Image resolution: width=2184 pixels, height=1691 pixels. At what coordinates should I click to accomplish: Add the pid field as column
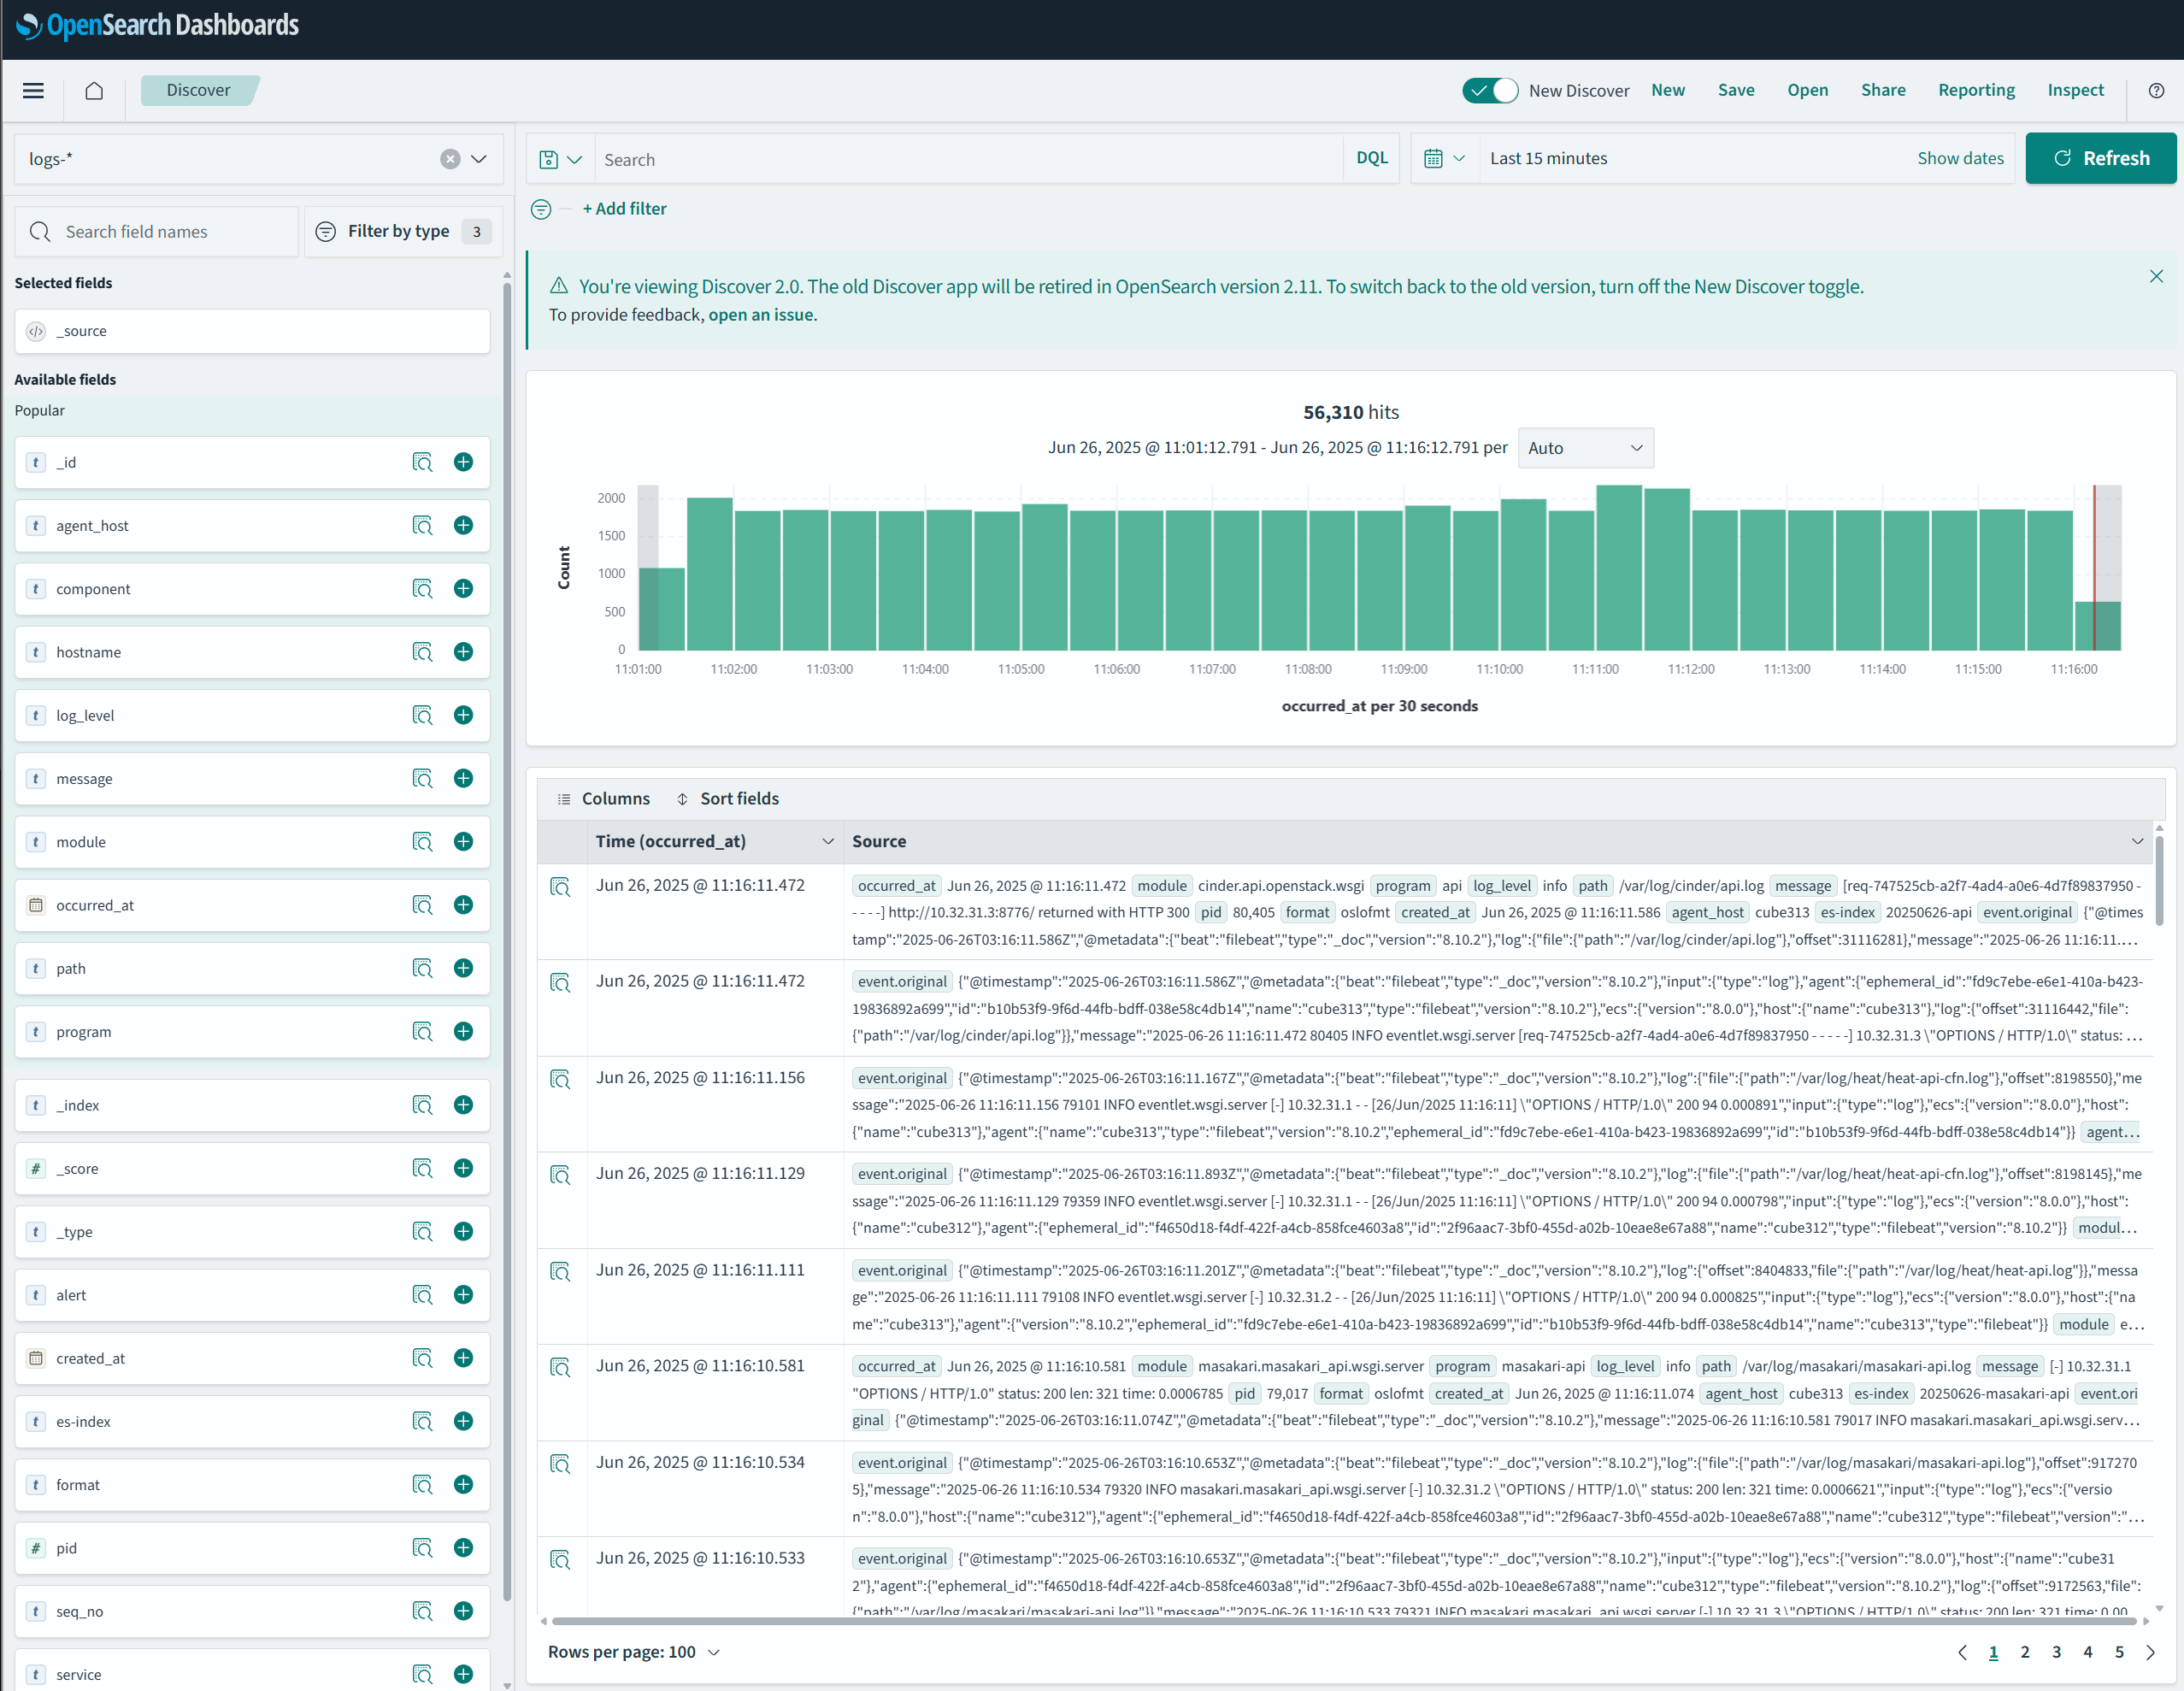click(x=463, y=1548)
